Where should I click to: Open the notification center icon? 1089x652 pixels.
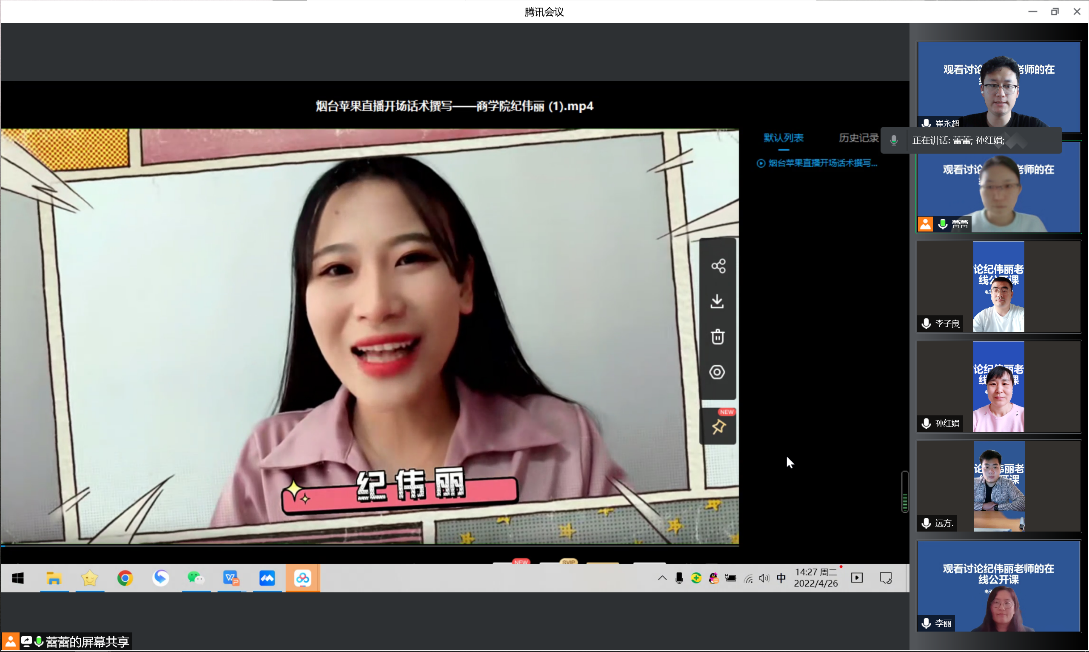[x=886, y=578]
